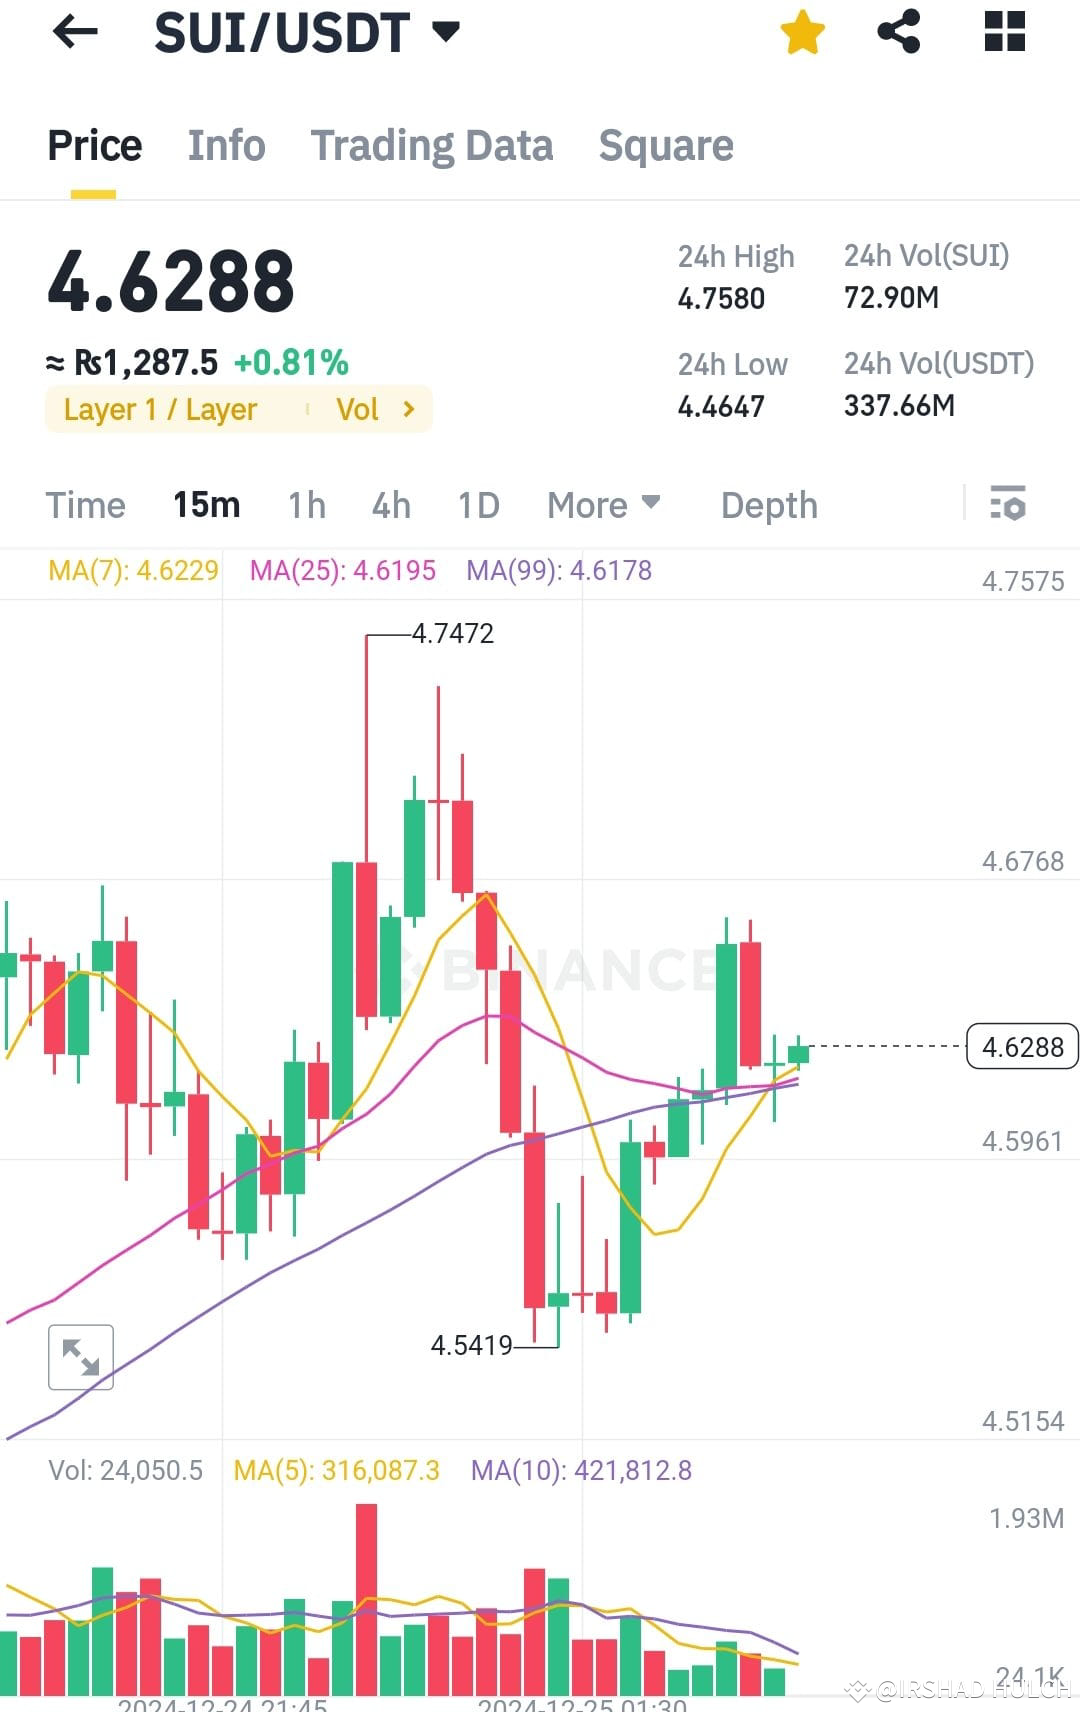Toggle the favorite star for SUI/USDT

[x=802, y=32]
